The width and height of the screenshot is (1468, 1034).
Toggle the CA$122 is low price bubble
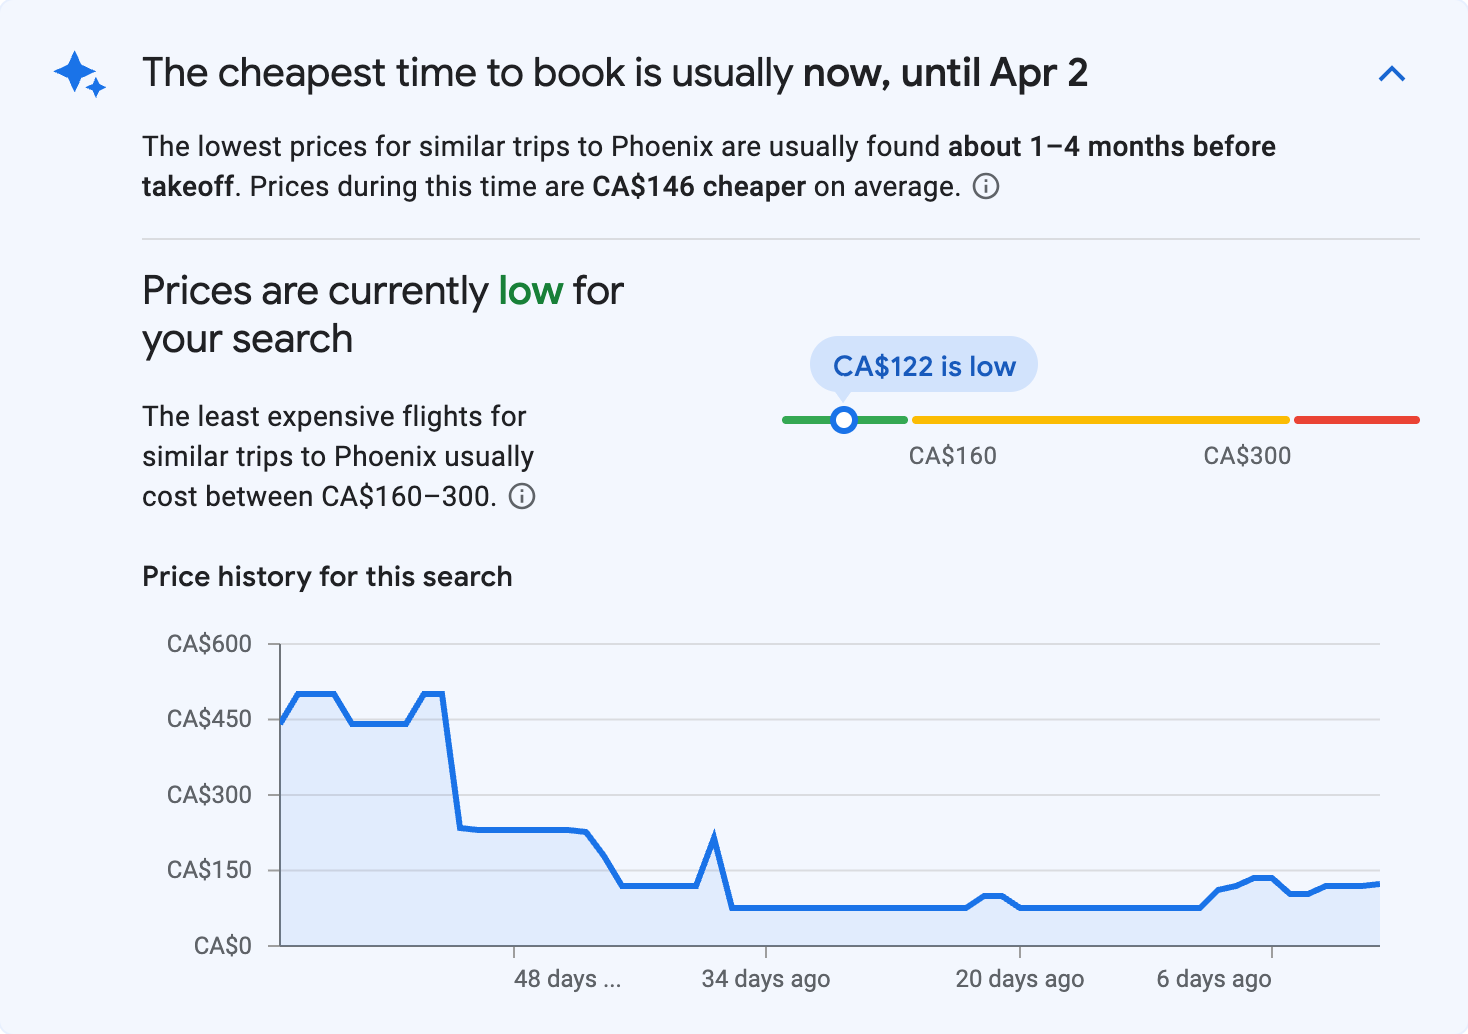923,365
